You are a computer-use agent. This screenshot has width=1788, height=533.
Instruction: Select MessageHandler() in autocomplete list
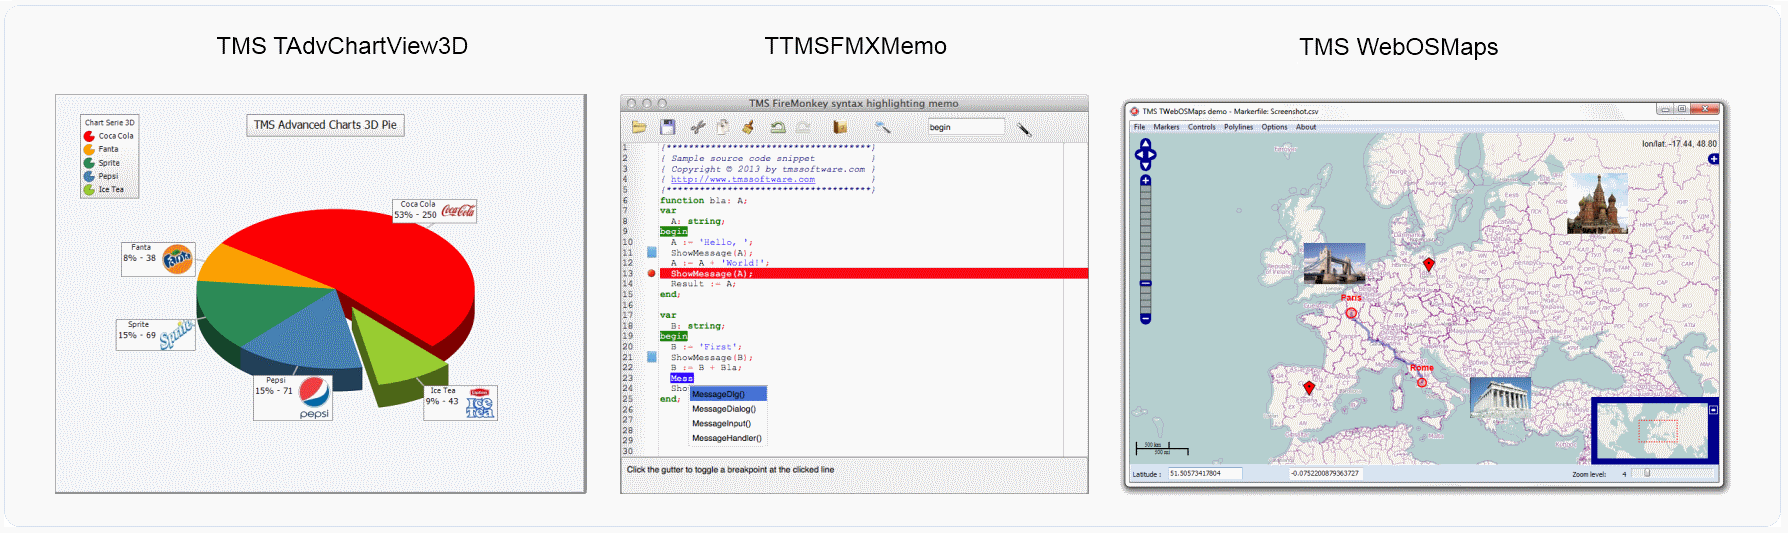coord(728,438)
